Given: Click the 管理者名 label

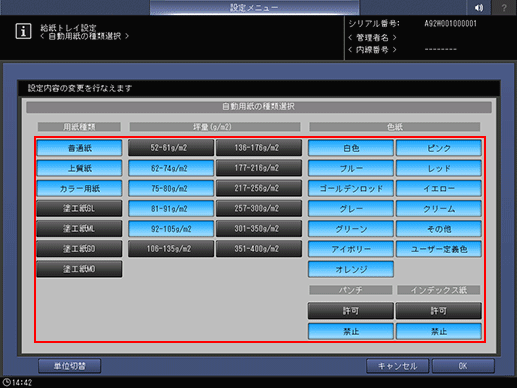Looking at the screenshot, I should 372,37.
